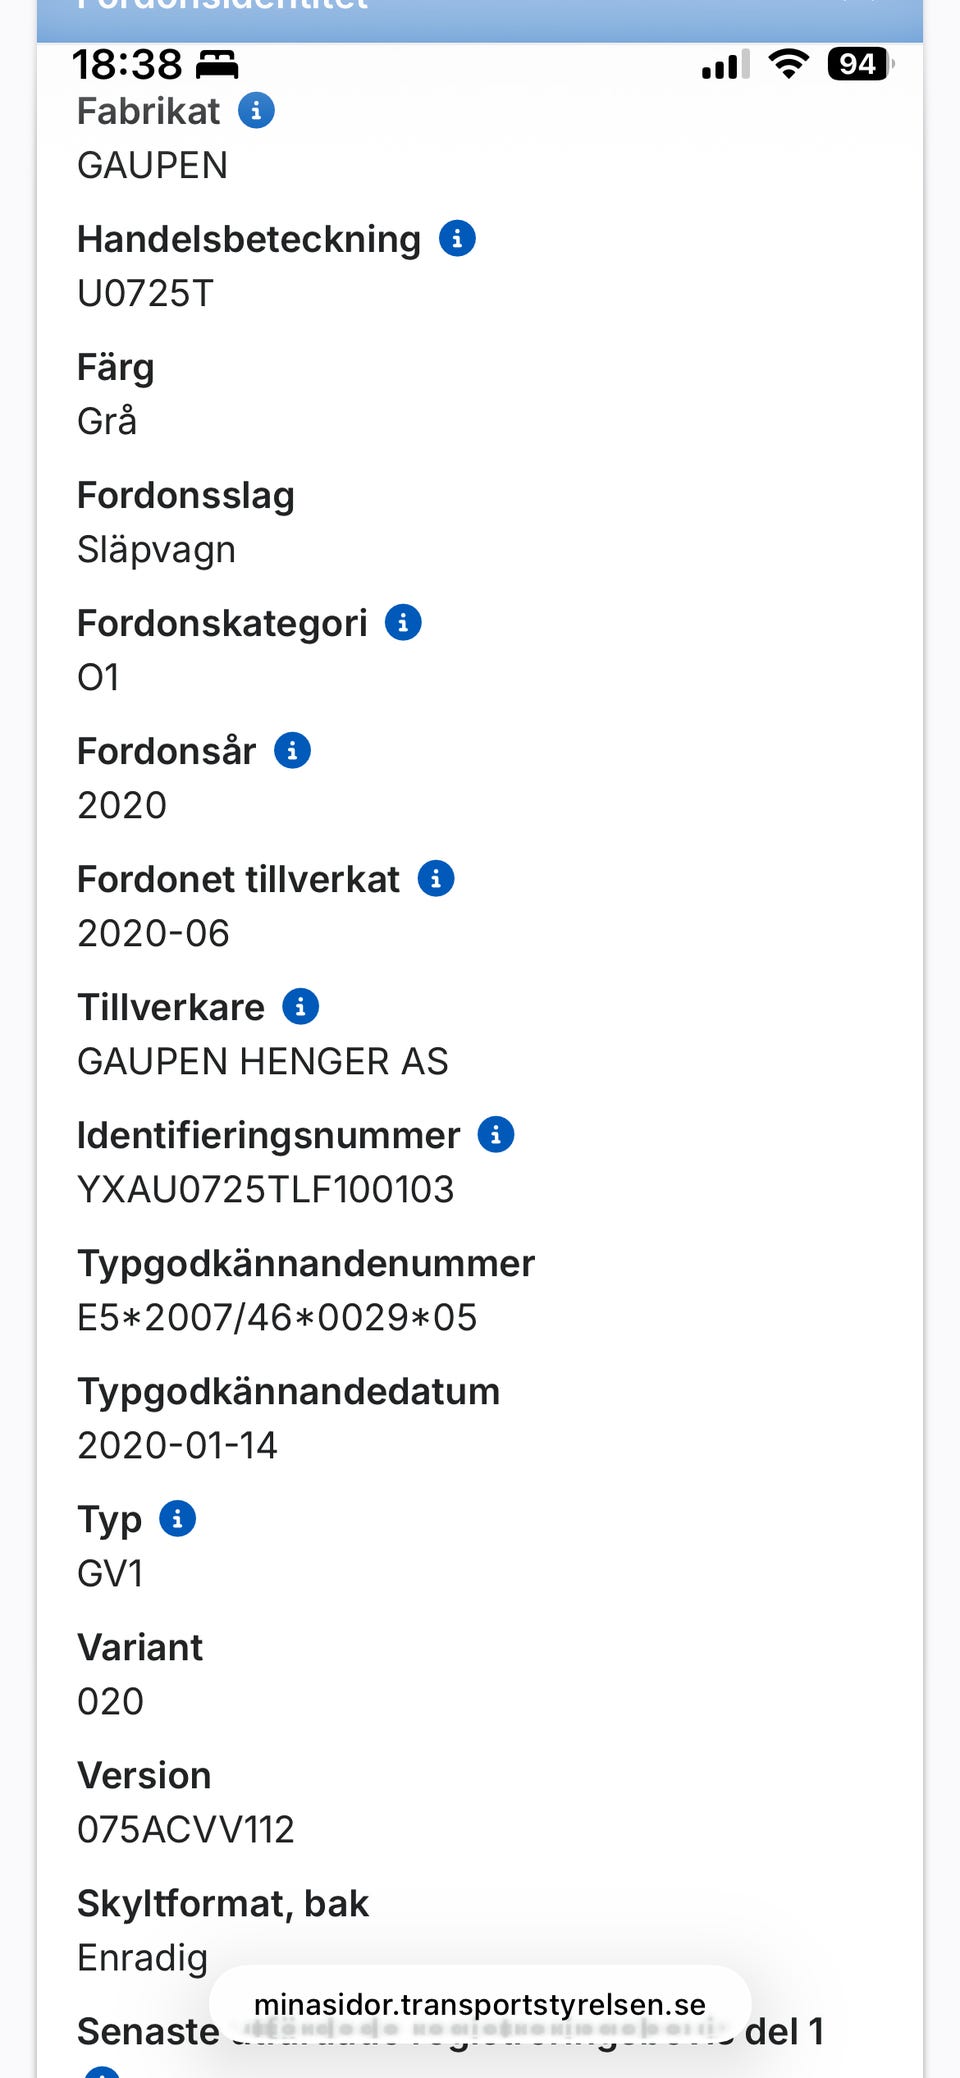Select the identification number YXAU0725TLF100103
Image resolution: width=960 pixels, height=2078 pixels.
(266, 1190)
